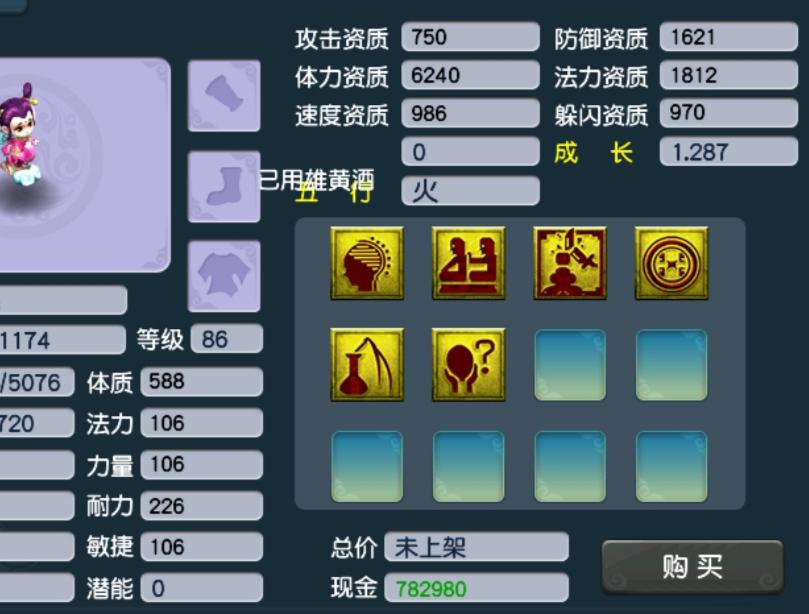Click the 总价 field showing 未上架
809x614 pixels.
pyautogui.click(x=476, y=547)
